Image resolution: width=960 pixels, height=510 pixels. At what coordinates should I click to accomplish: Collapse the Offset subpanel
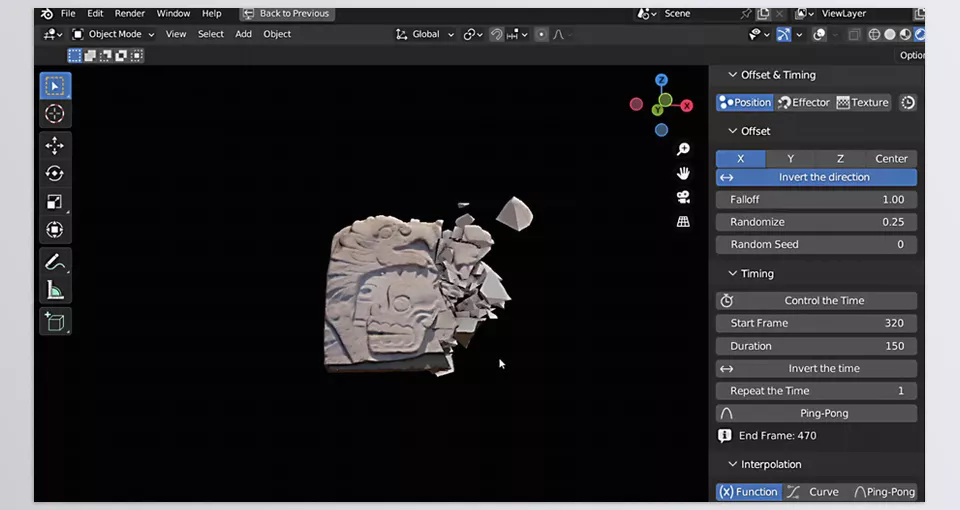pyautogui.click(x=732, y=131)
